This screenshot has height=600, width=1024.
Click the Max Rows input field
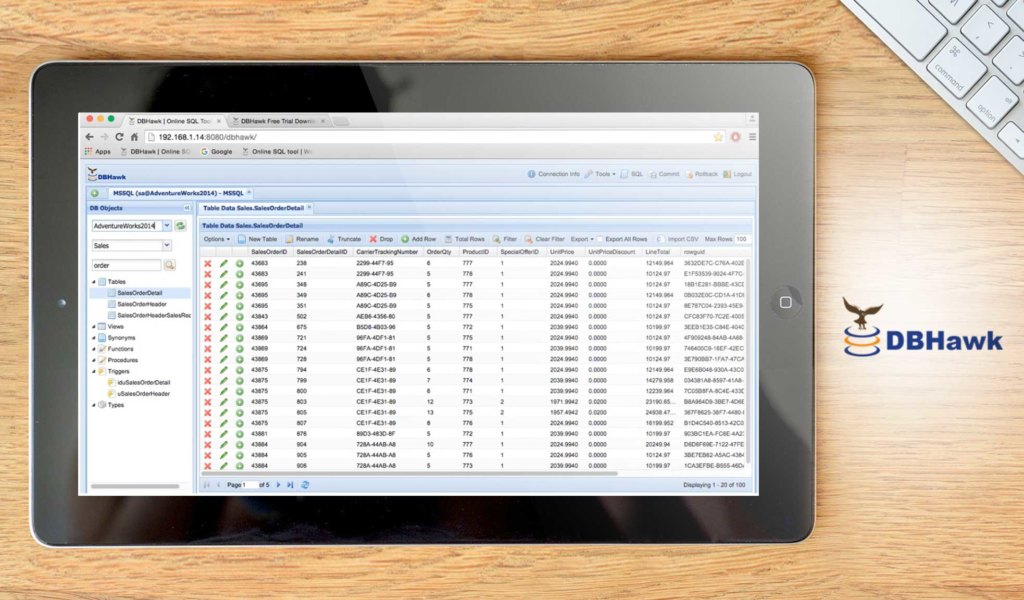[742, 240]
